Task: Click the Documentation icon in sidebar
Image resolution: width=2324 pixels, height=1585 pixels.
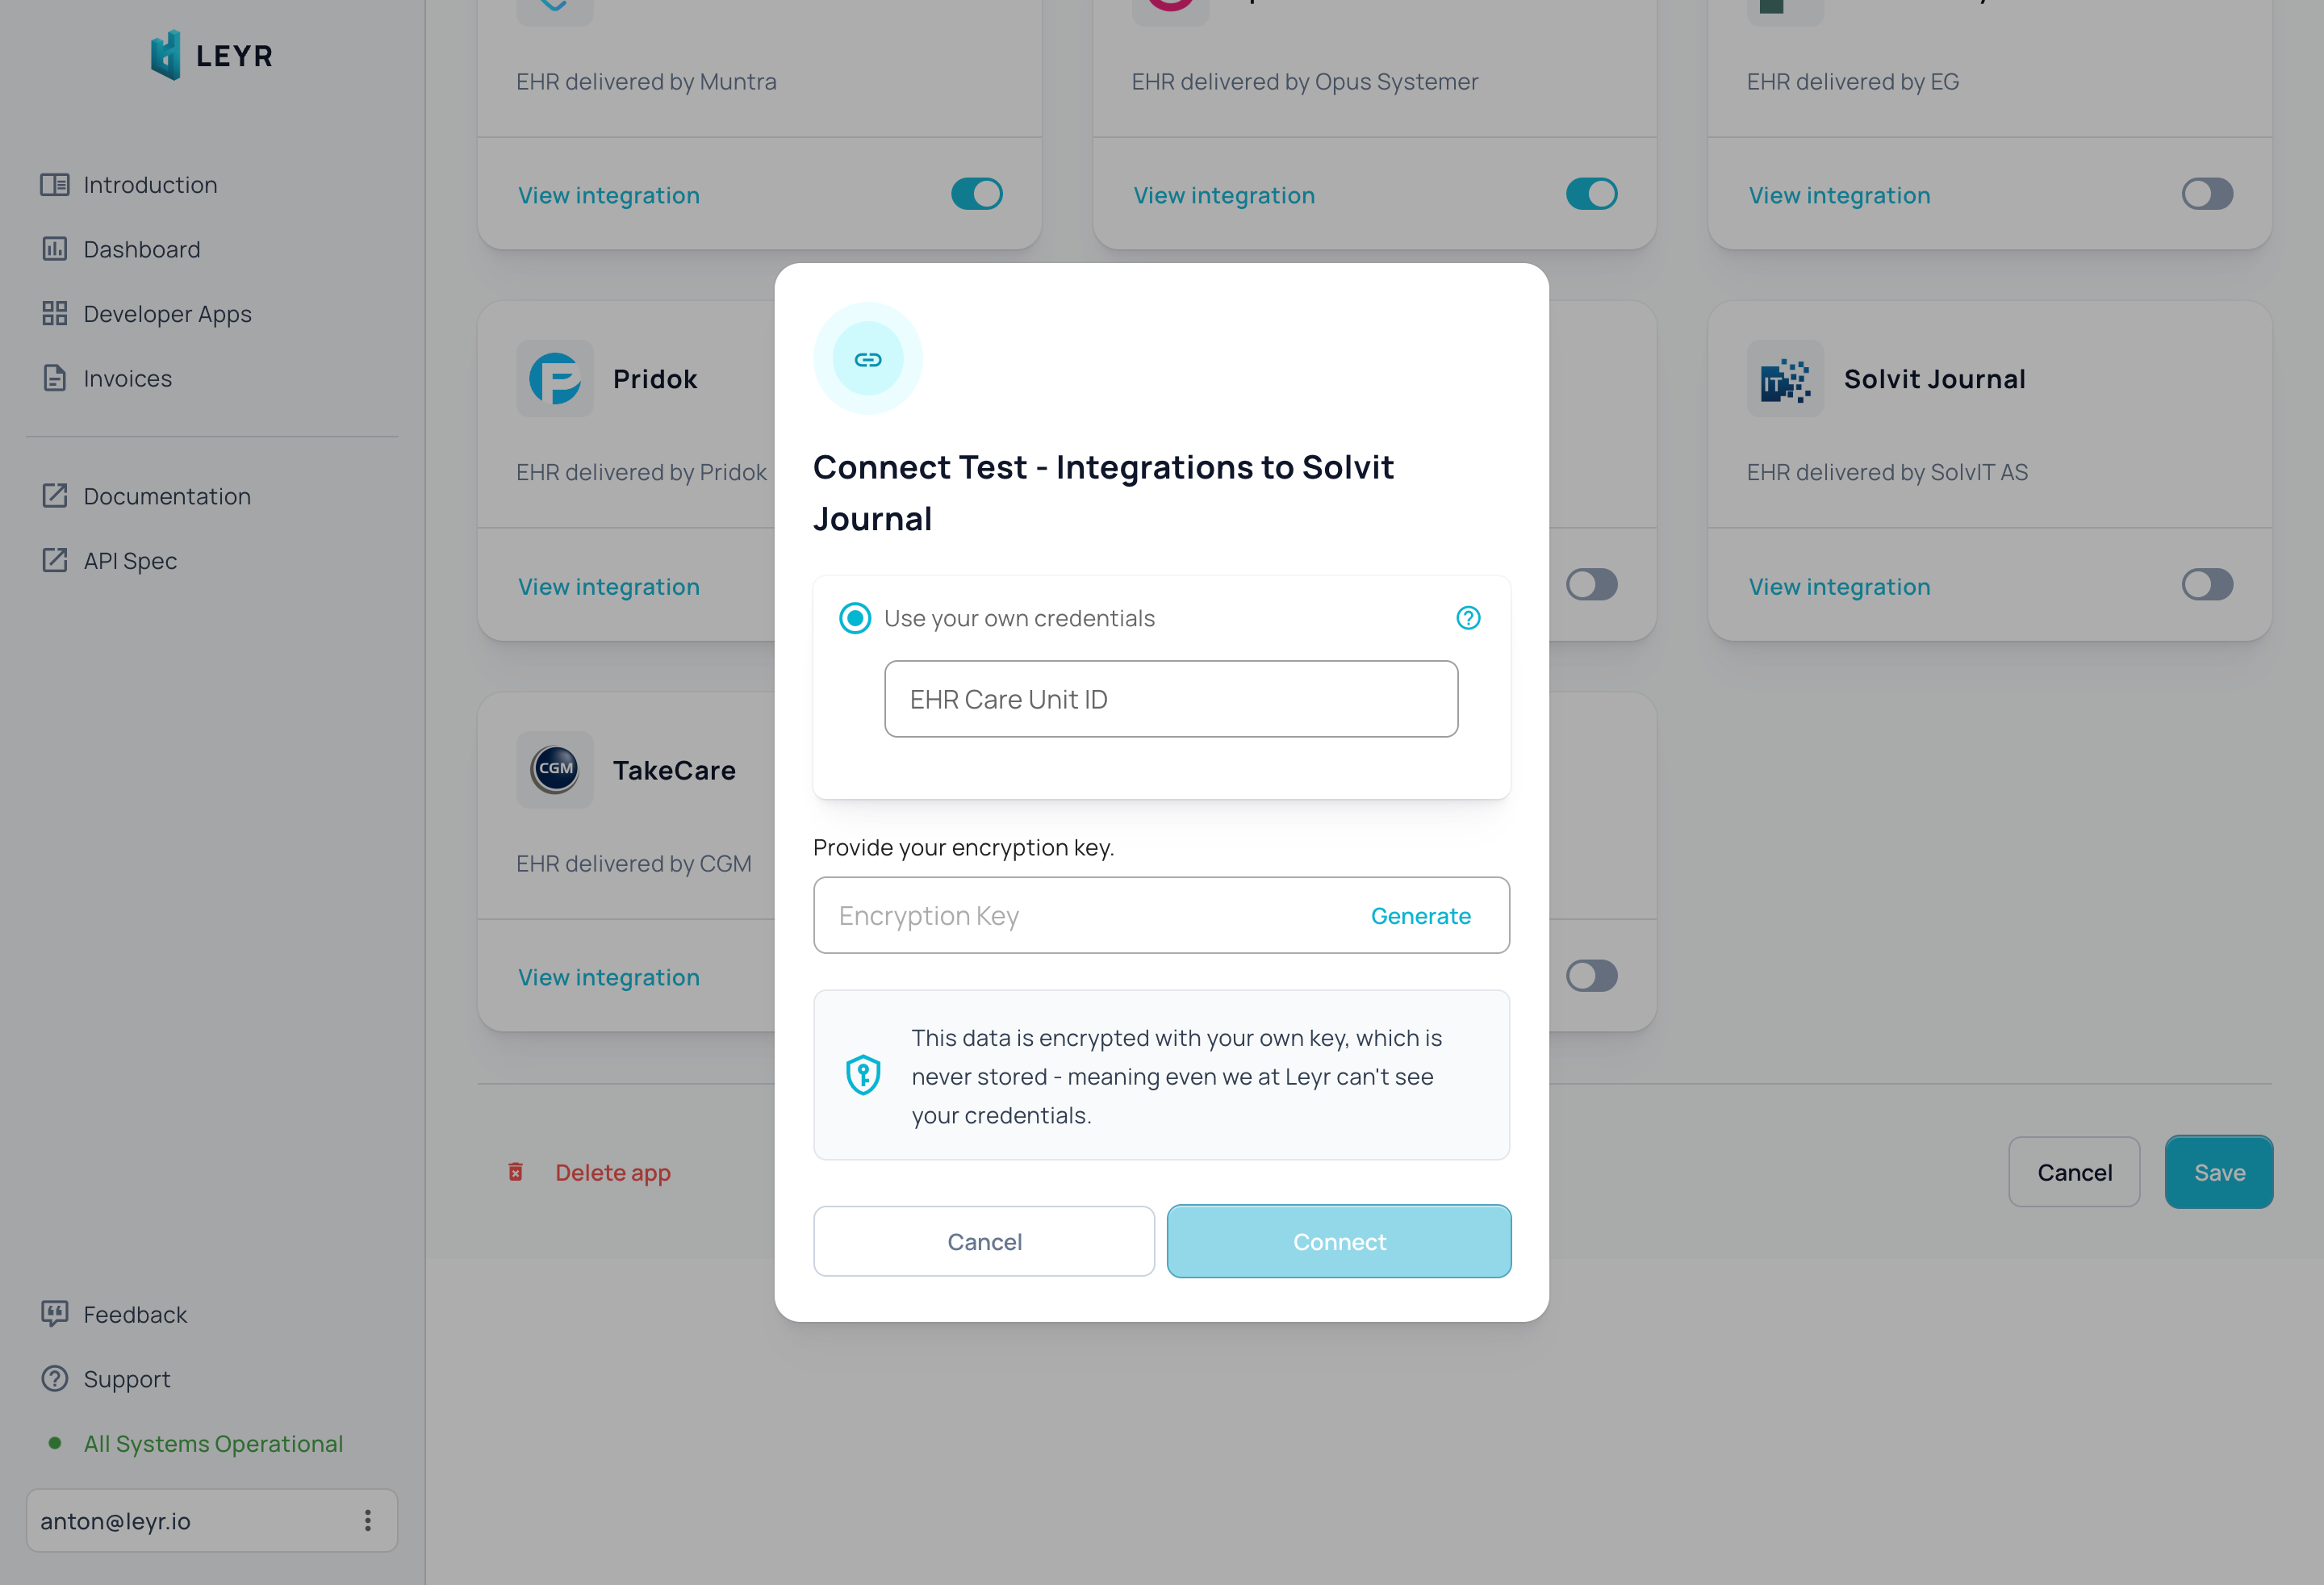Action: (55, 495)
